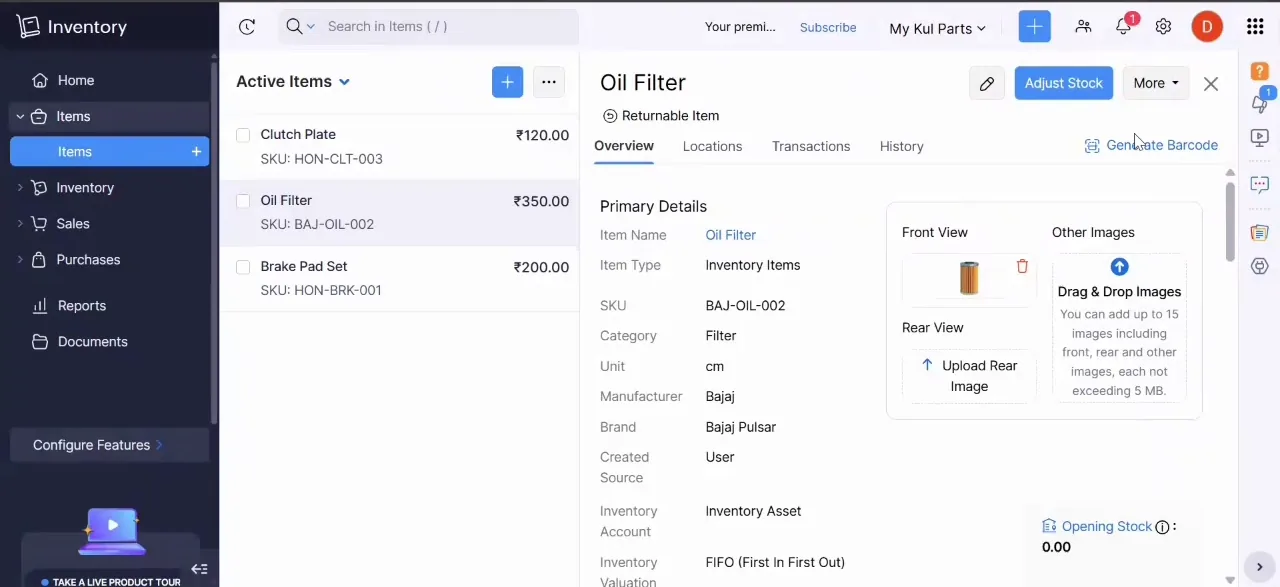Click the Oil Filter item name link
The width and height of the screenshot is (1280, 587).
point(730,235)
